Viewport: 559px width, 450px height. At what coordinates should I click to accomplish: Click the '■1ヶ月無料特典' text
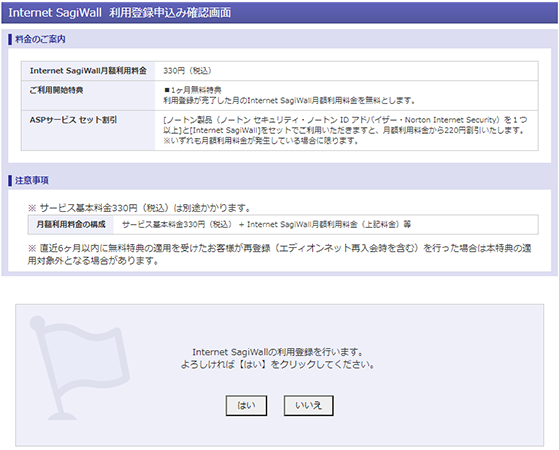point(193,90)
